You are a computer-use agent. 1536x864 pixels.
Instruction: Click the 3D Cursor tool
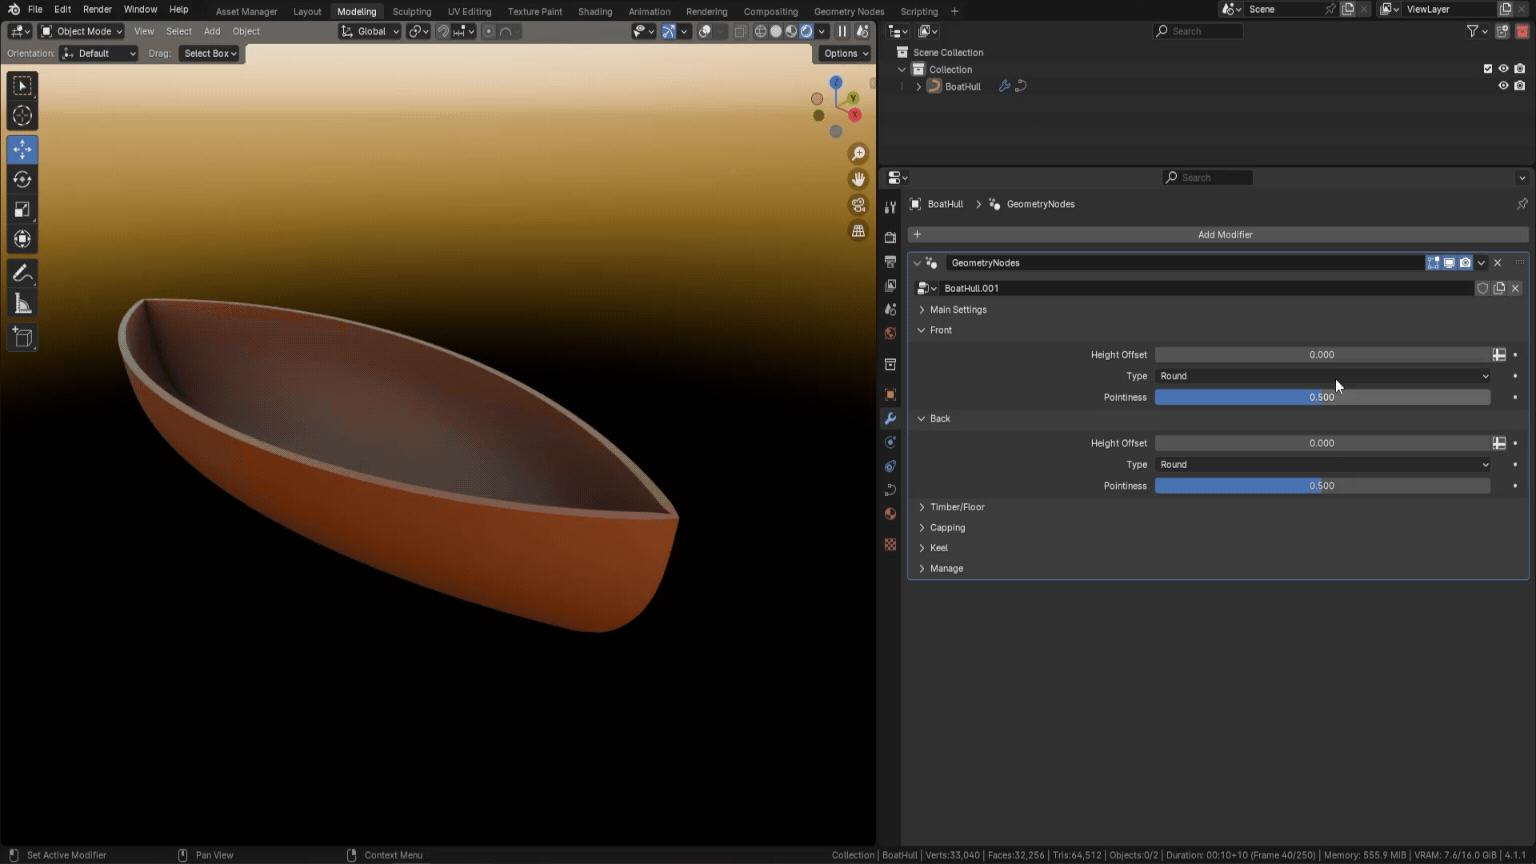pyautogui.click(x=22, y=116)
